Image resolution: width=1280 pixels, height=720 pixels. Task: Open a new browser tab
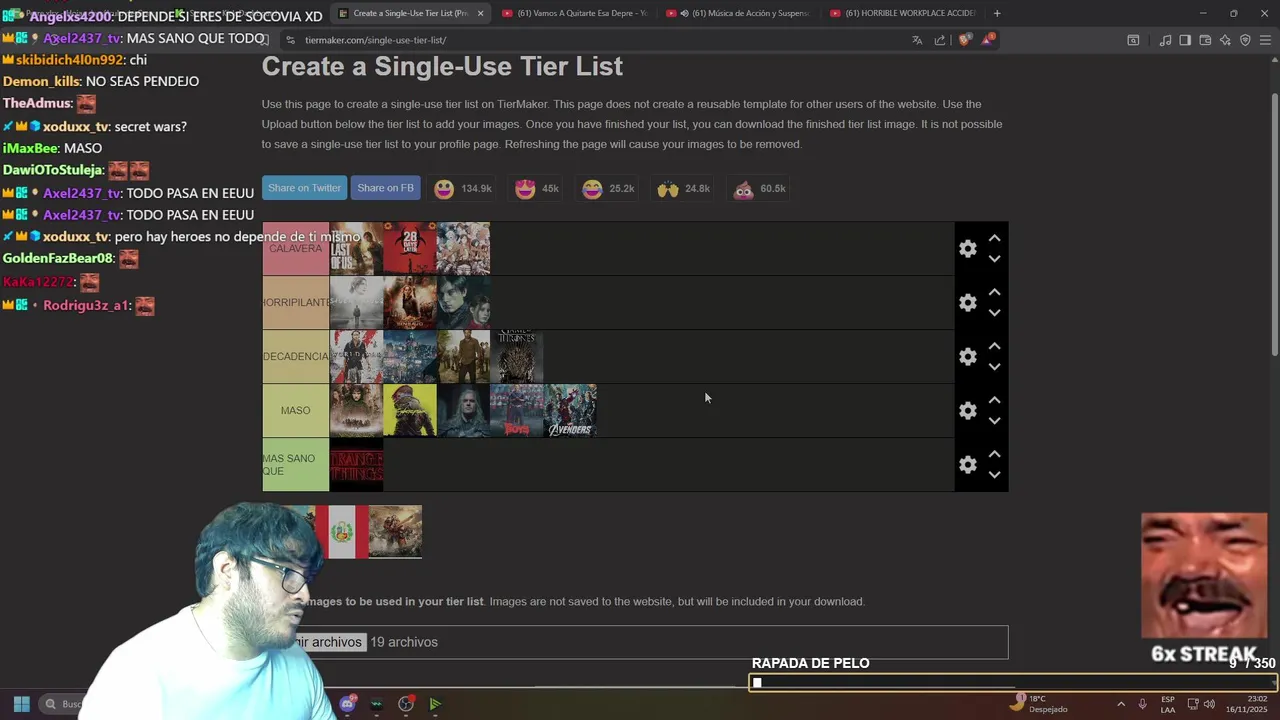point(997,13)
